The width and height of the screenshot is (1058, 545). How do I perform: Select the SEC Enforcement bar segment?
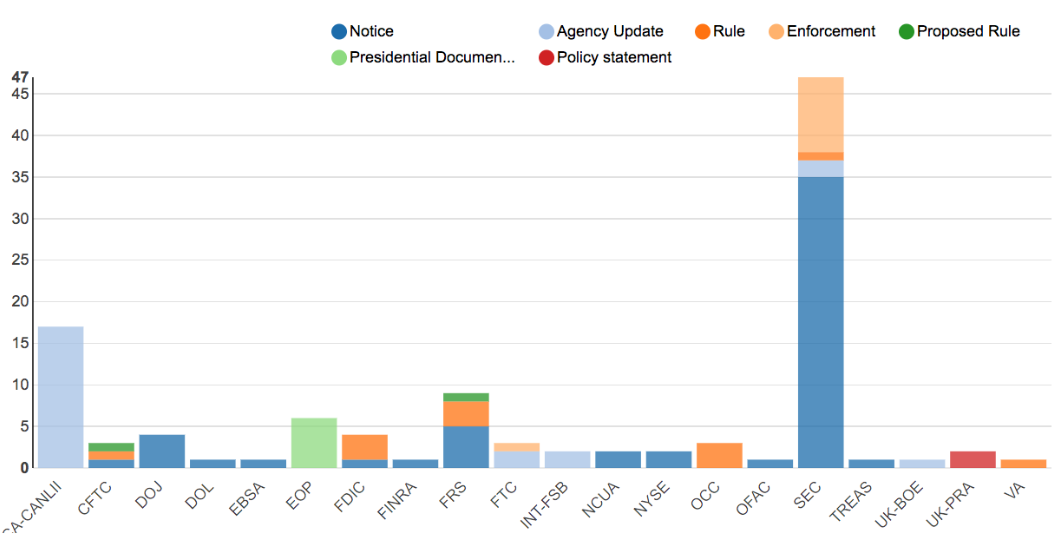point(820,115)
